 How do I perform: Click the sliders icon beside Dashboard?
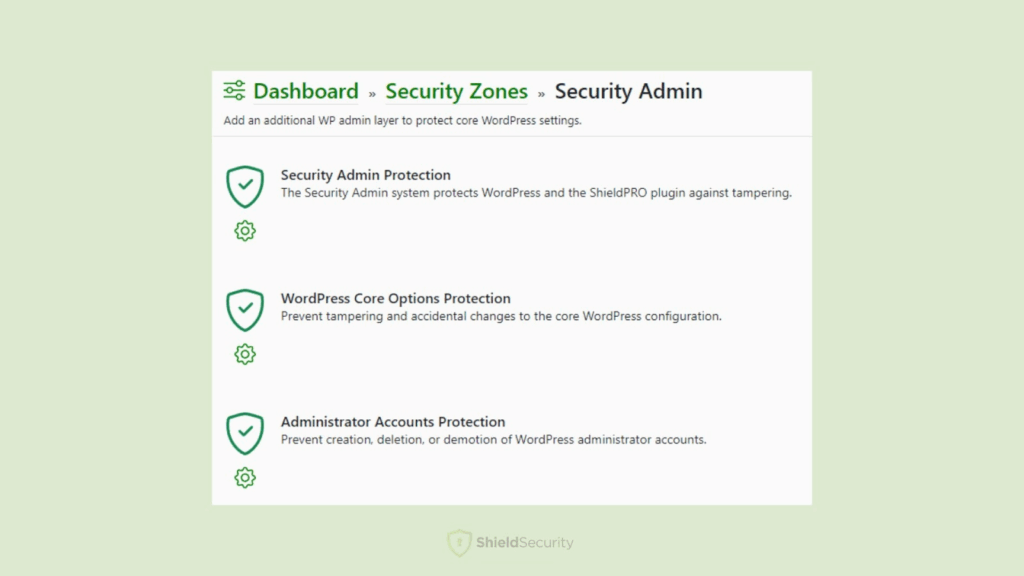point(234,91)
